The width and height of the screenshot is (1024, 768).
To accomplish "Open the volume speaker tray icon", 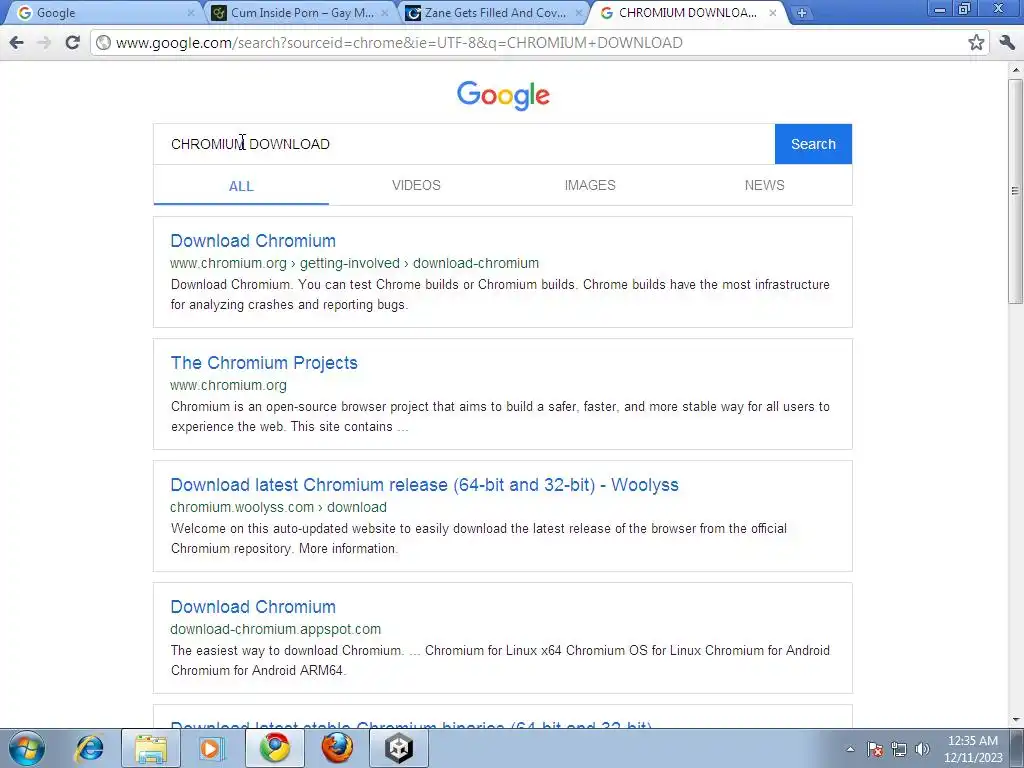I will [x=922, y=749].
